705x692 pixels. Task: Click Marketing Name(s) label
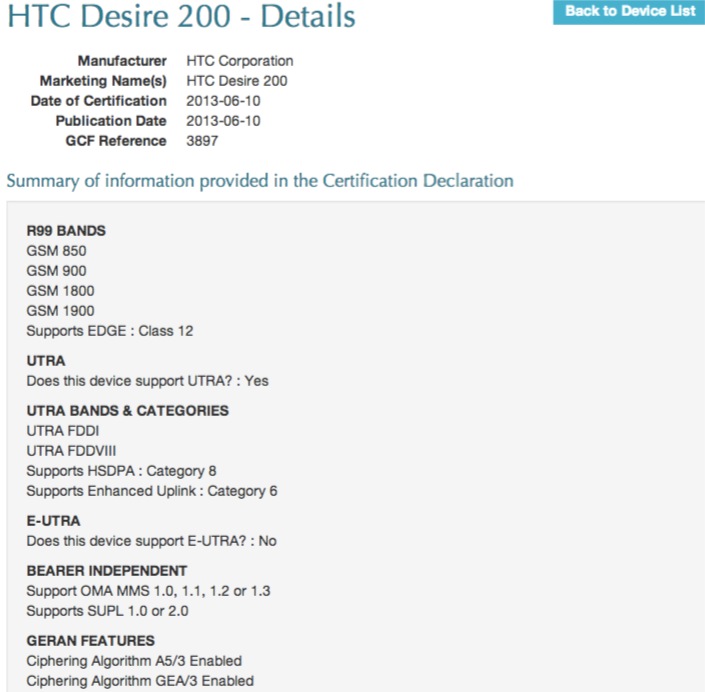point(103,81)
